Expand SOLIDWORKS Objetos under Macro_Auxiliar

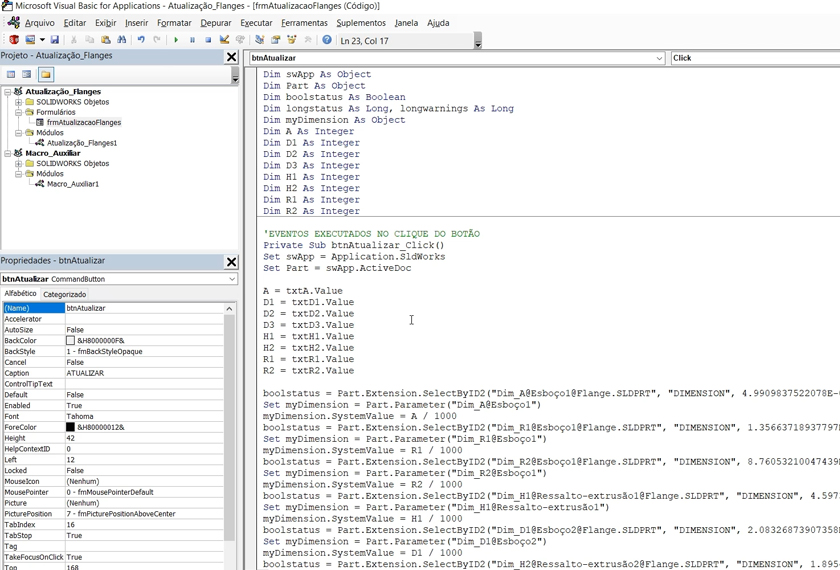tap(19, 163)
